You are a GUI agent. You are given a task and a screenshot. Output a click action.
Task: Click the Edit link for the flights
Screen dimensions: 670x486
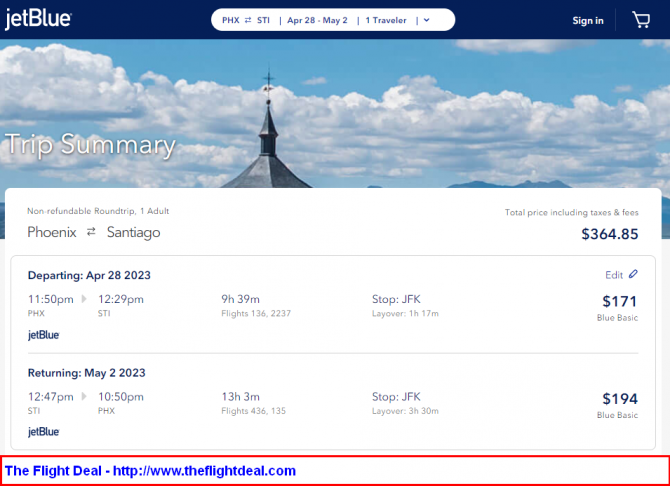point(614,275)
